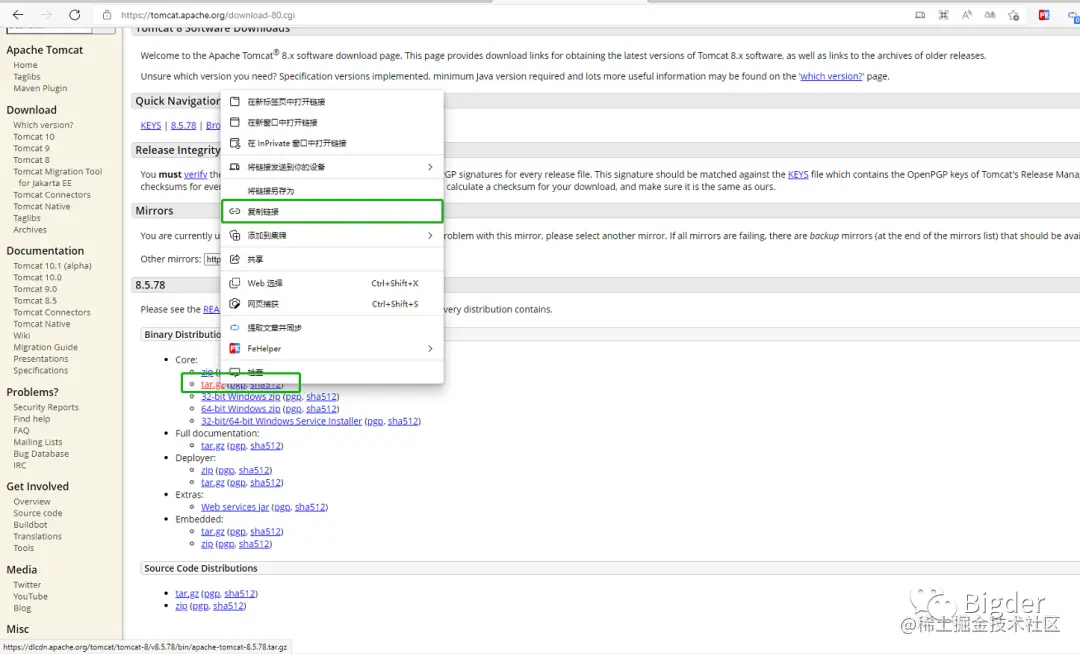Screen dimensions: 1080x654
Task: Click the add-to-collections icon in the context menu
Action: pos(235,235)
